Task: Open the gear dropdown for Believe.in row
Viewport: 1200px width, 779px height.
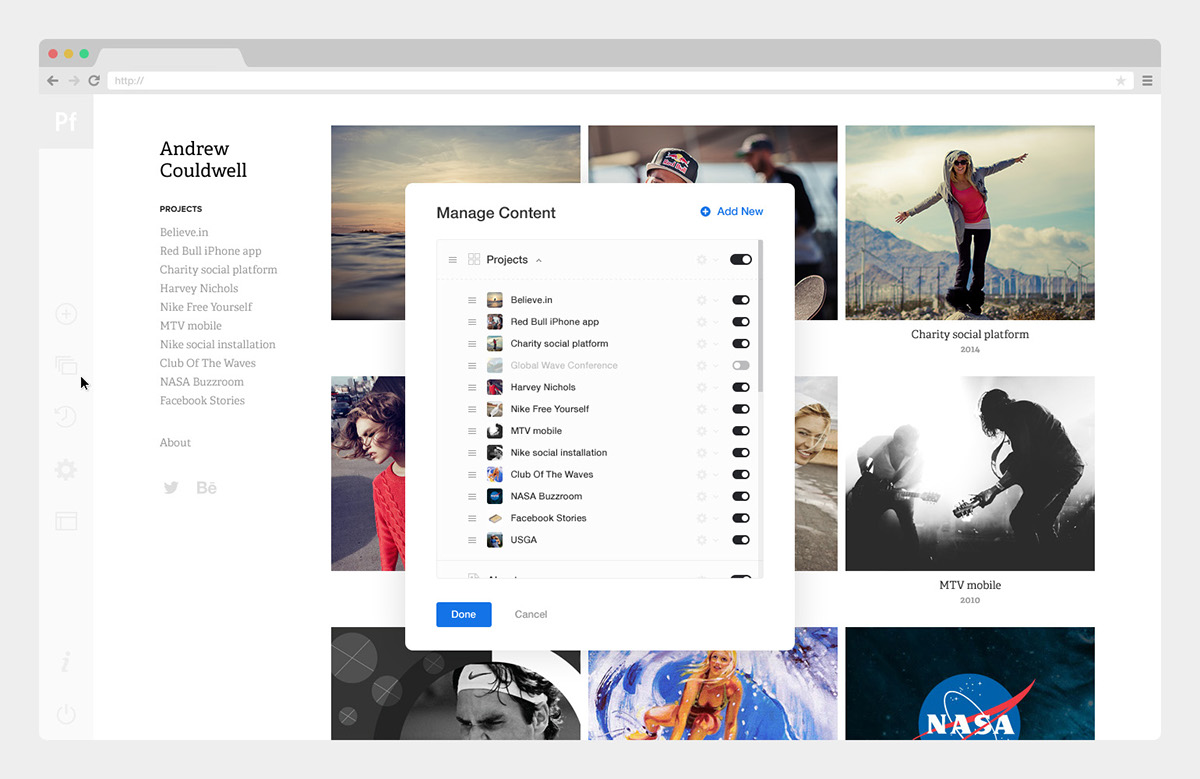Action: tap(707, 300)
